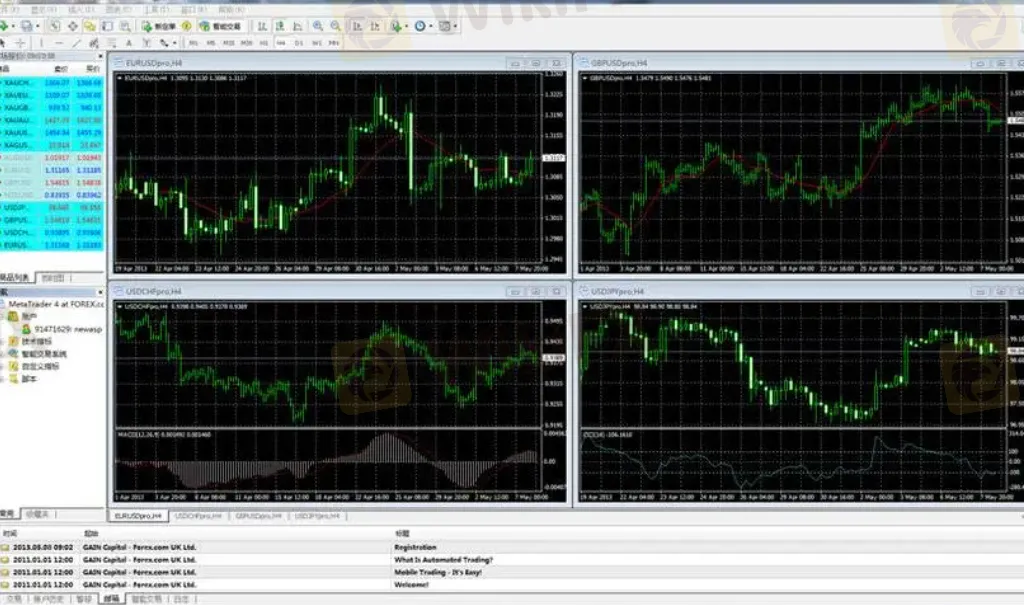Open the 'What Is Automated Trading?' message
Image resolution: width=1024 pixels, height=605 pixels.
(x=443, y=560)
